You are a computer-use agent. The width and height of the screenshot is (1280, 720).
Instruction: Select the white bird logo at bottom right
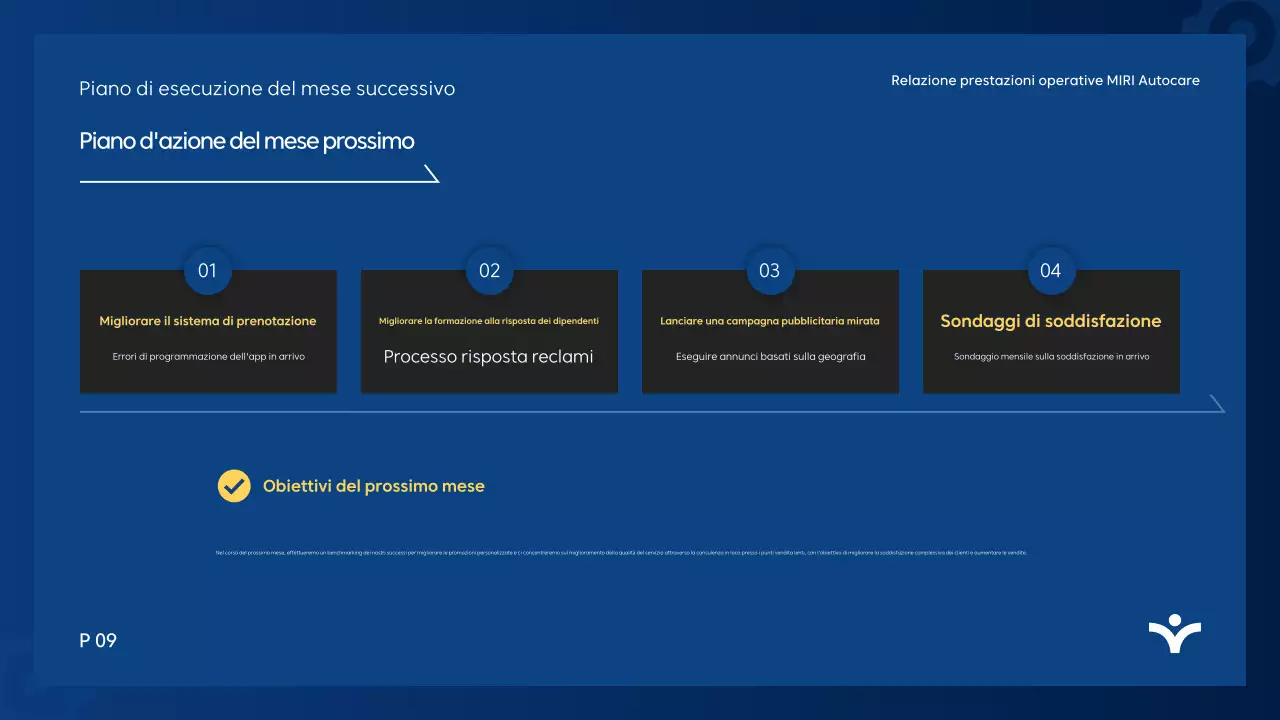(x=1175, y=632)
